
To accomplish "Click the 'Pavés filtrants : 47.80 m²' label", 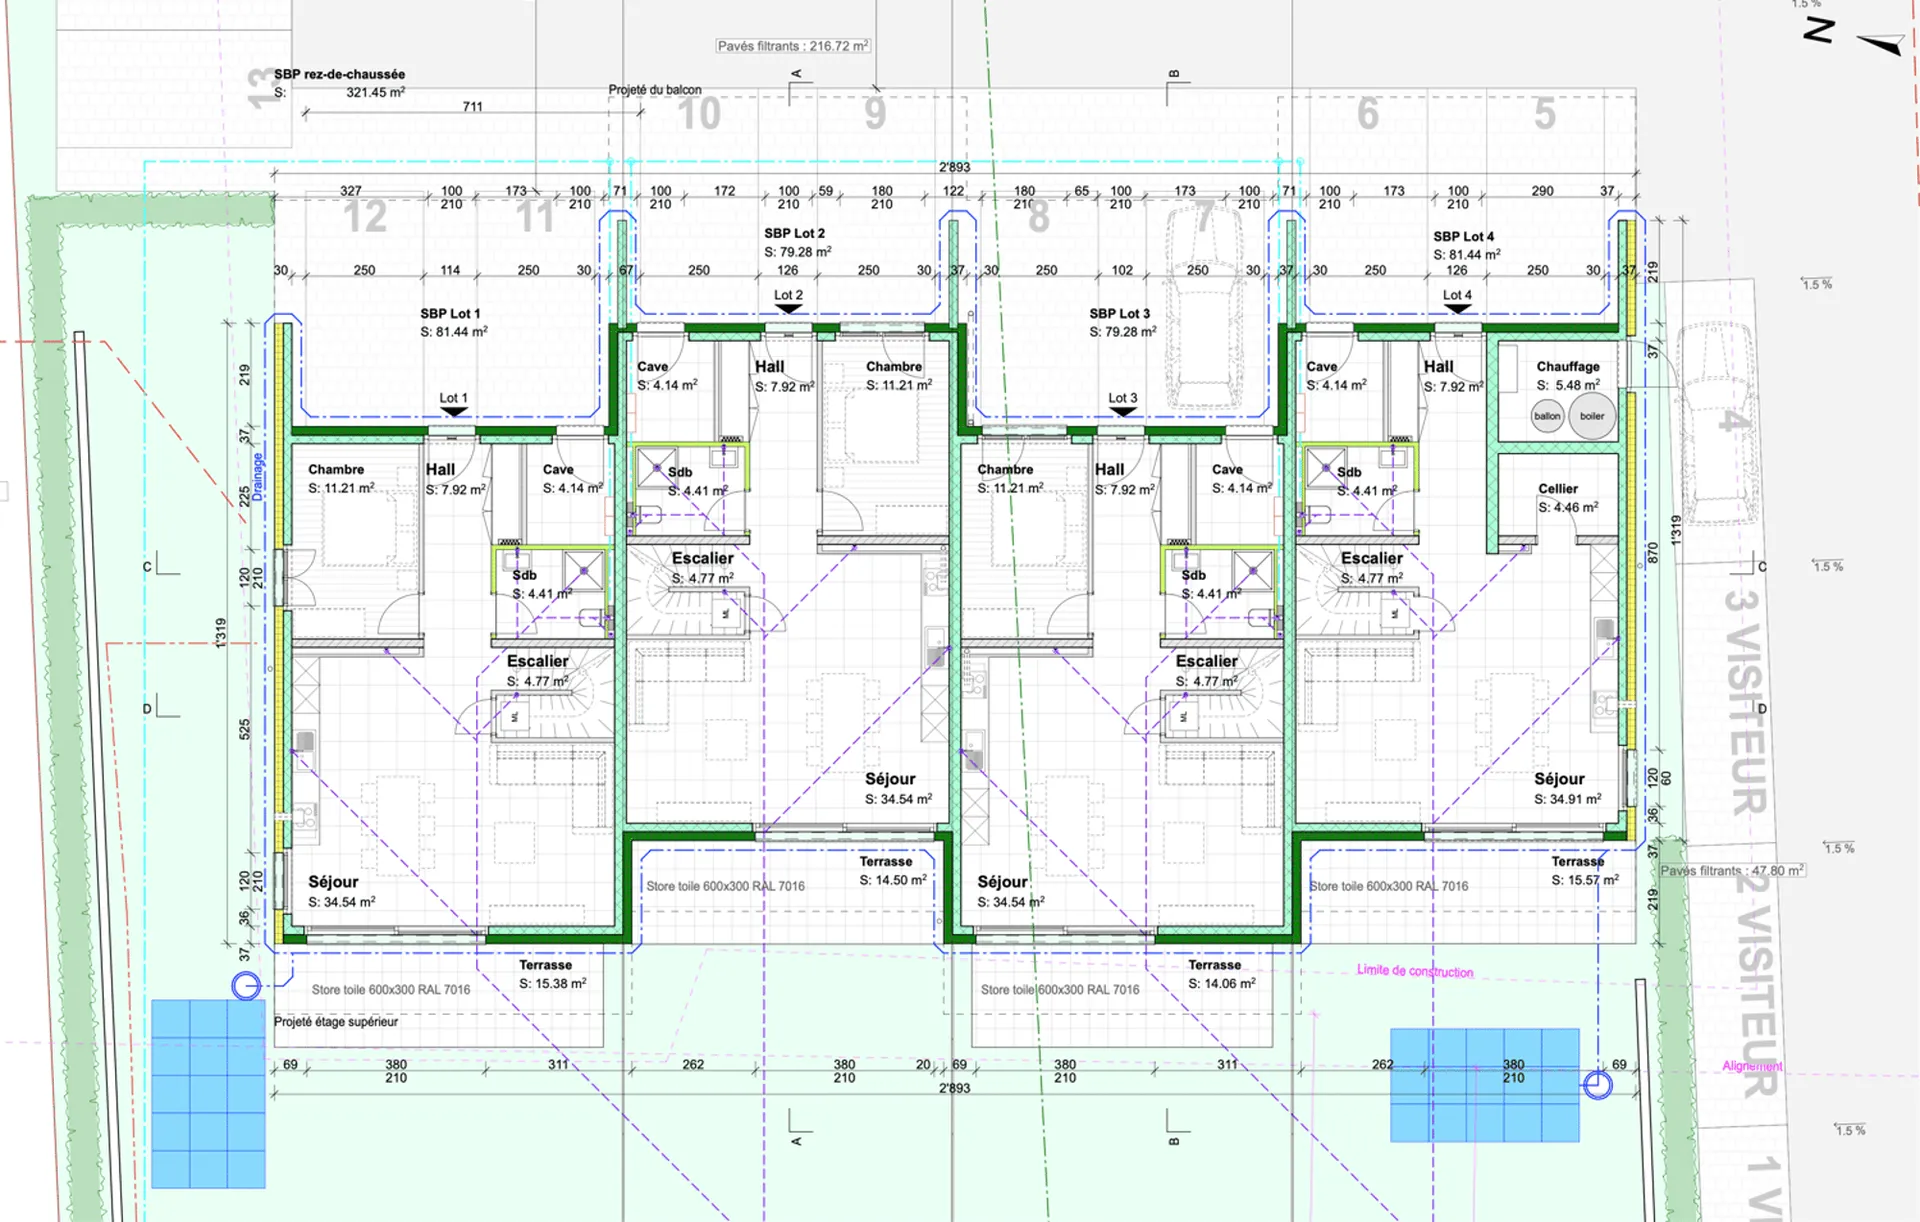I will click(1732, 871).
